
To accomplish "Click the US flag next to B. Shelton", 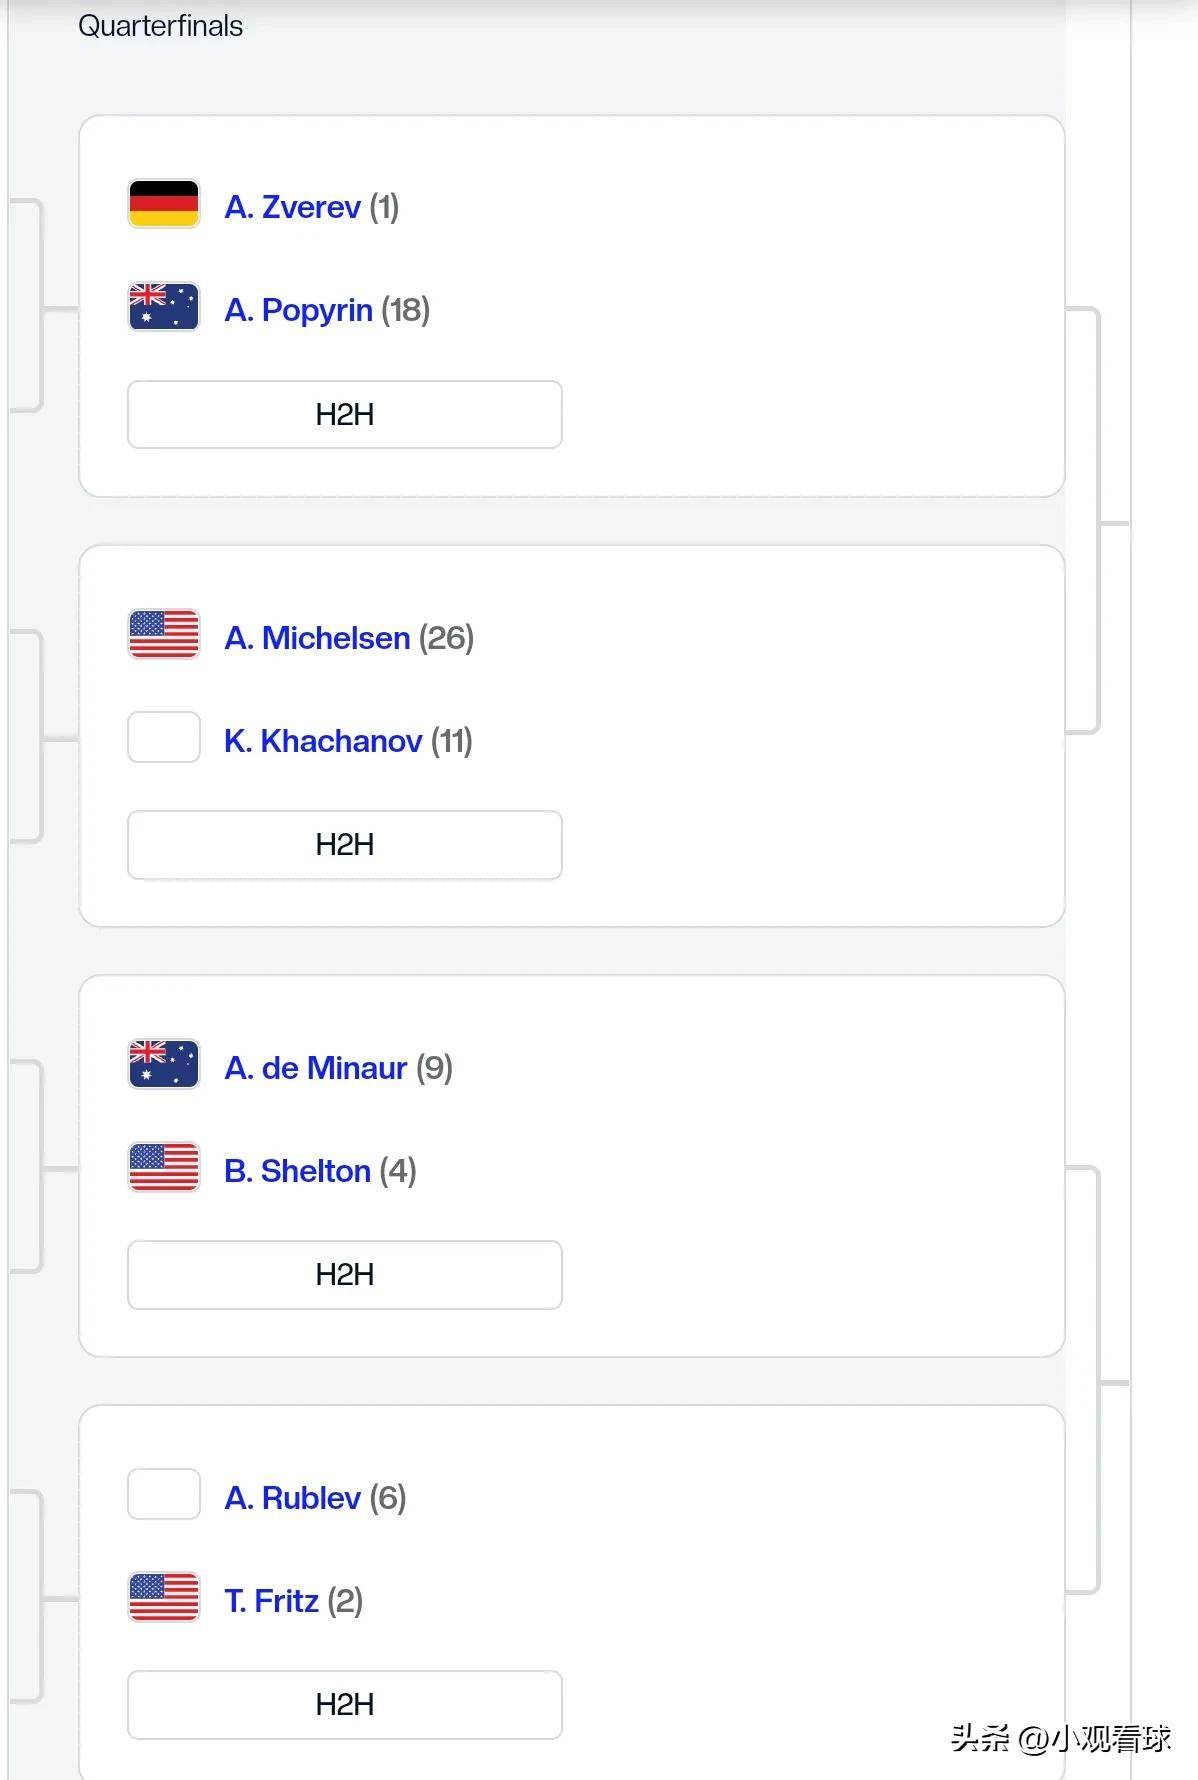I will 164,1167.
